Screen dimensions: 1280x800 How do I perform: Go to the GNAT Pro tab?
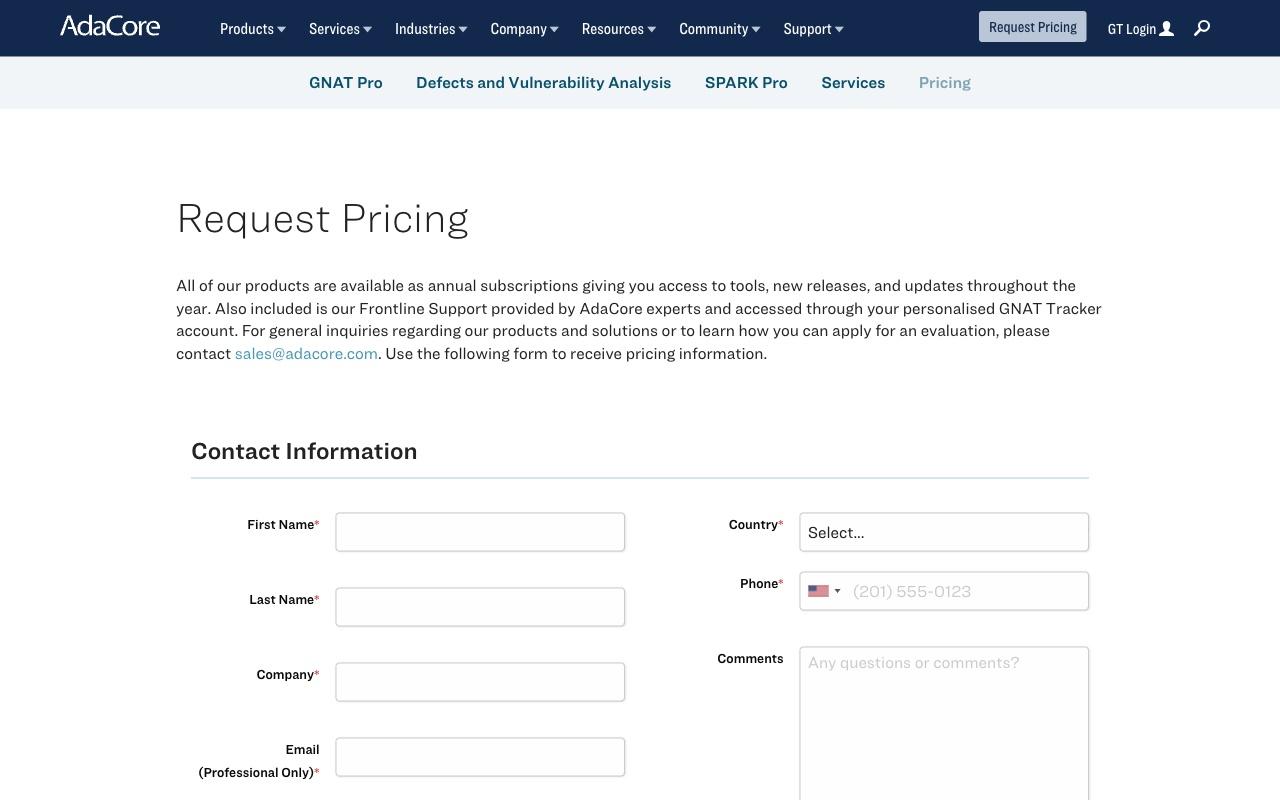click(346, 83)
